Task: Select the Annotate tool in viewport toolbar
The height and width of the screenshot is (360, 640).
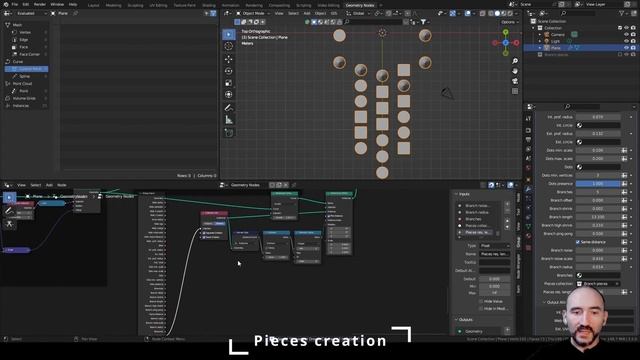Action: click(229, 108)
